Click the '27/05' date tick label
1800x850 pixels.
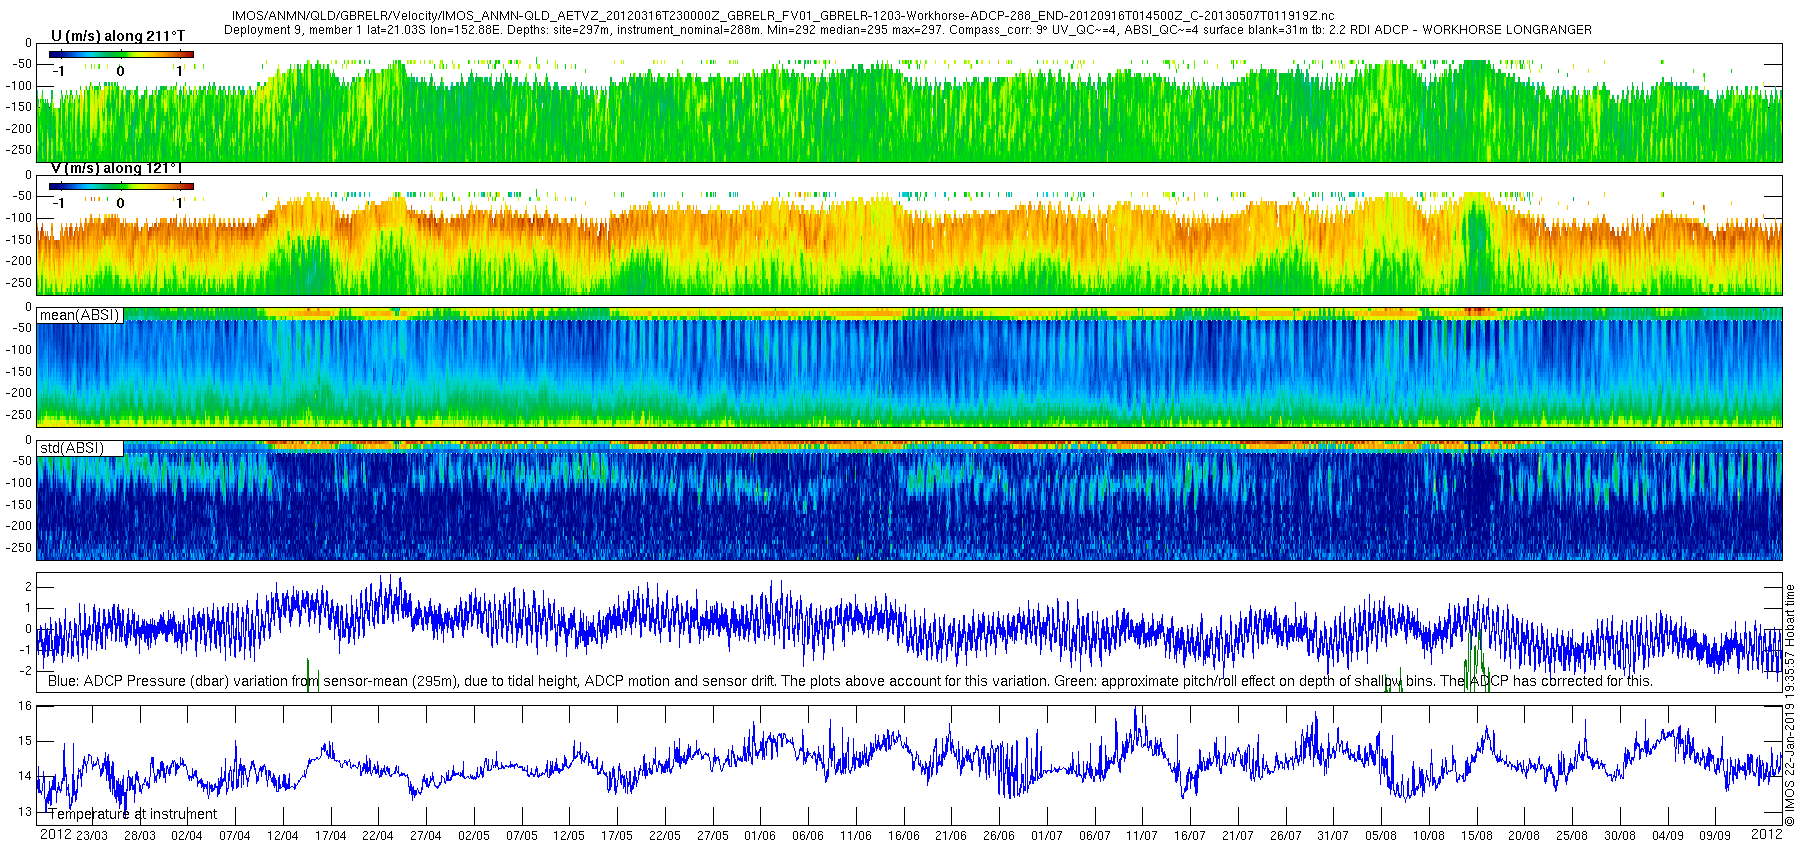[x=713, y=836]
